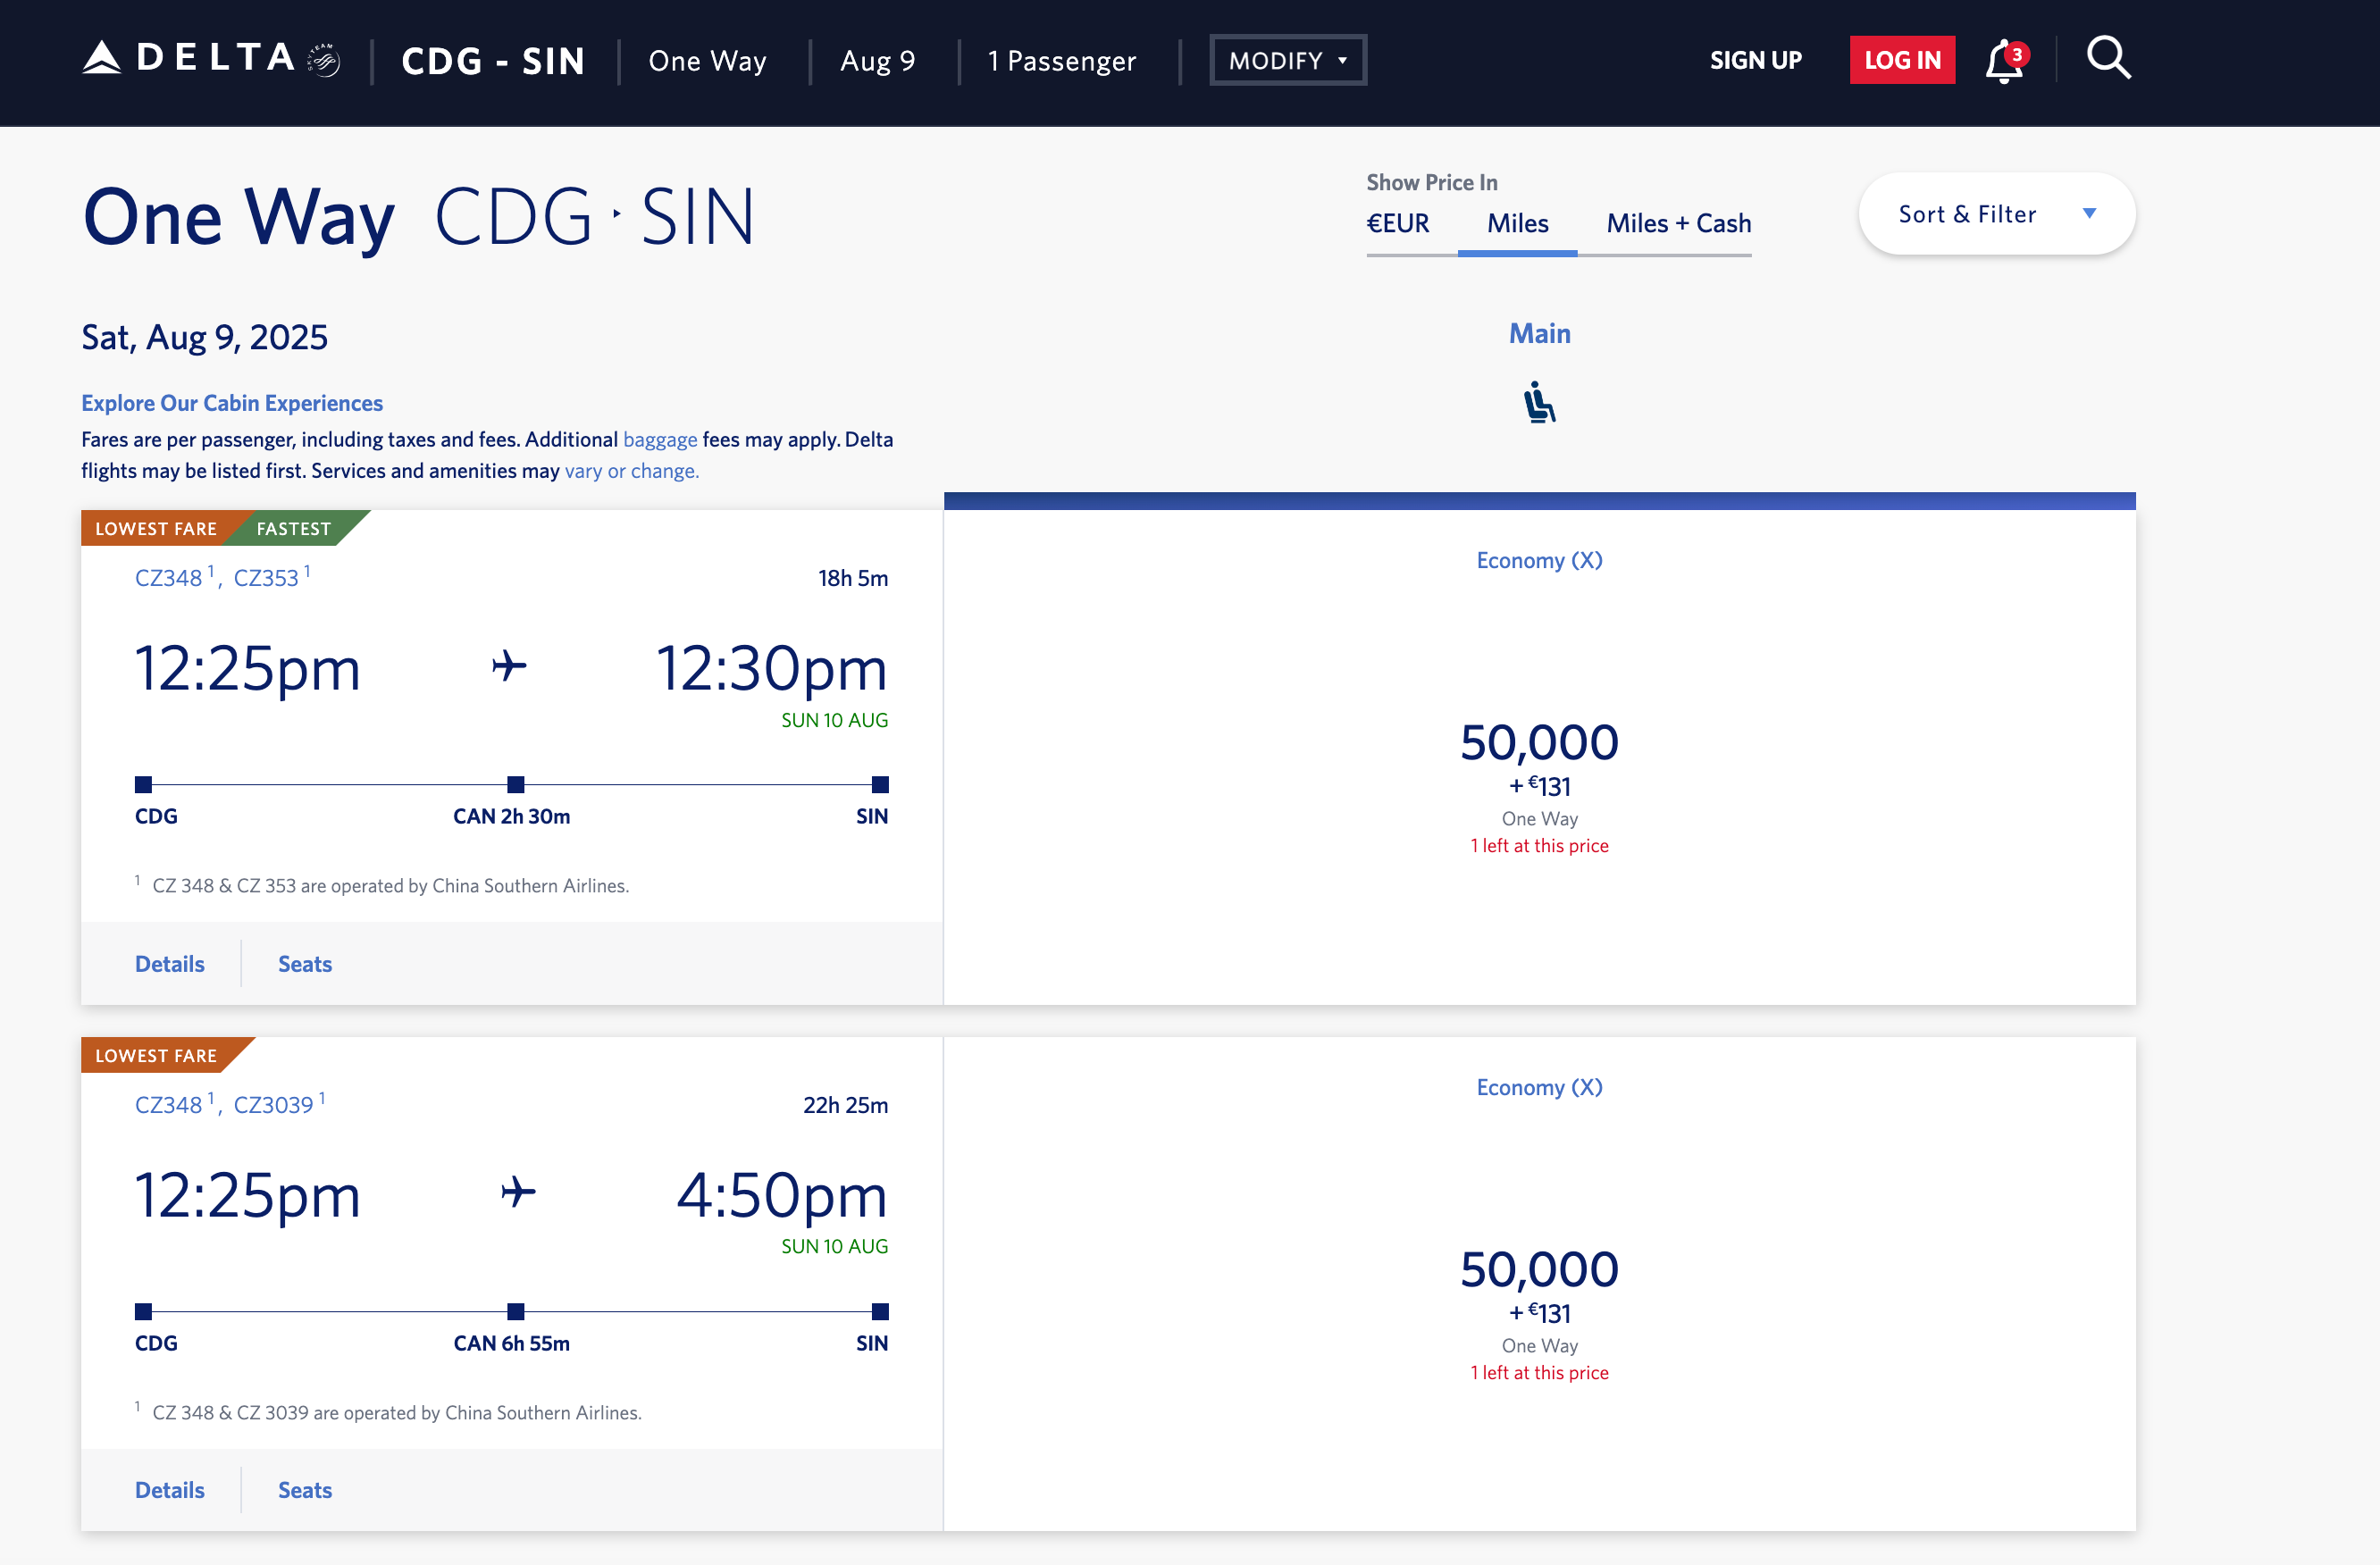Select the Miles + Cash tab
Image resolution: width=2380 pixels, height=1565 pixels.
1678,223
